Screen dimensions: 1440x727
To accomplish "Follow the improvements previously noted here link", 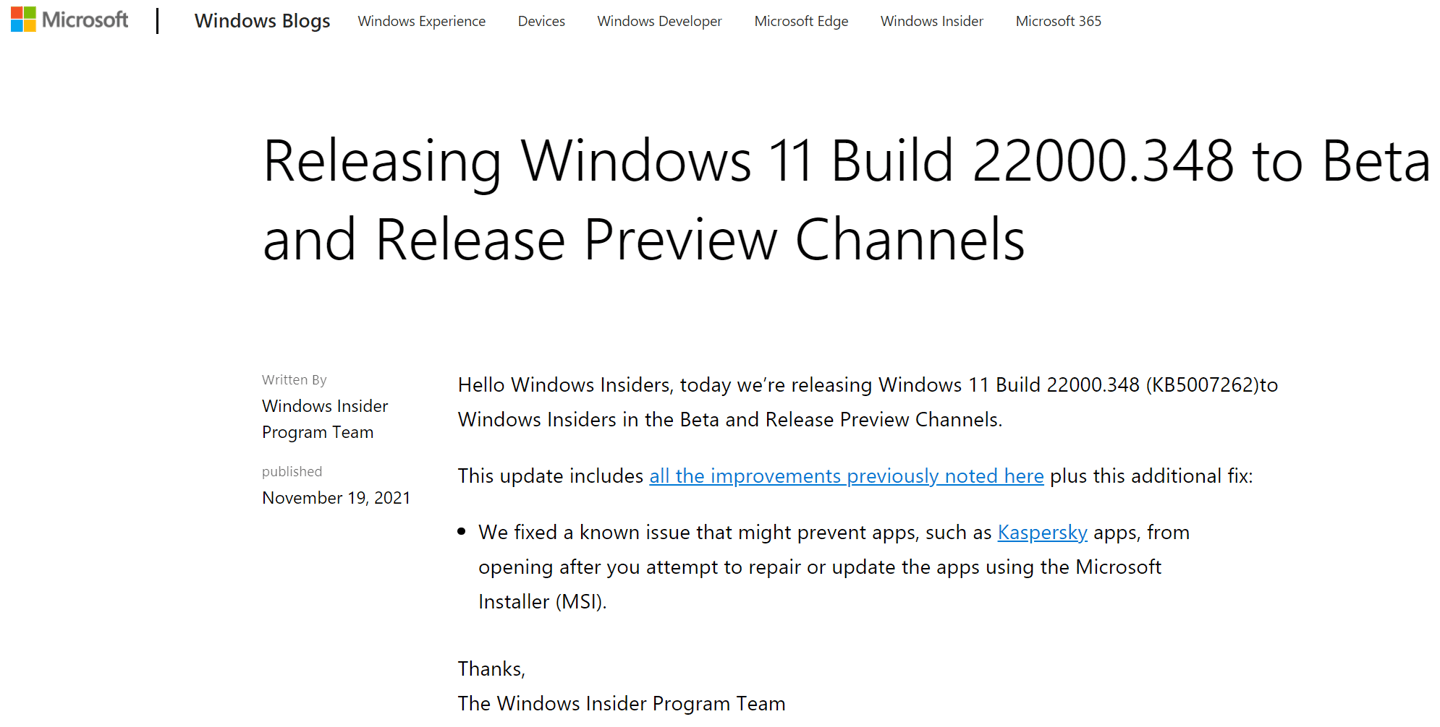I will click(846, 475).
